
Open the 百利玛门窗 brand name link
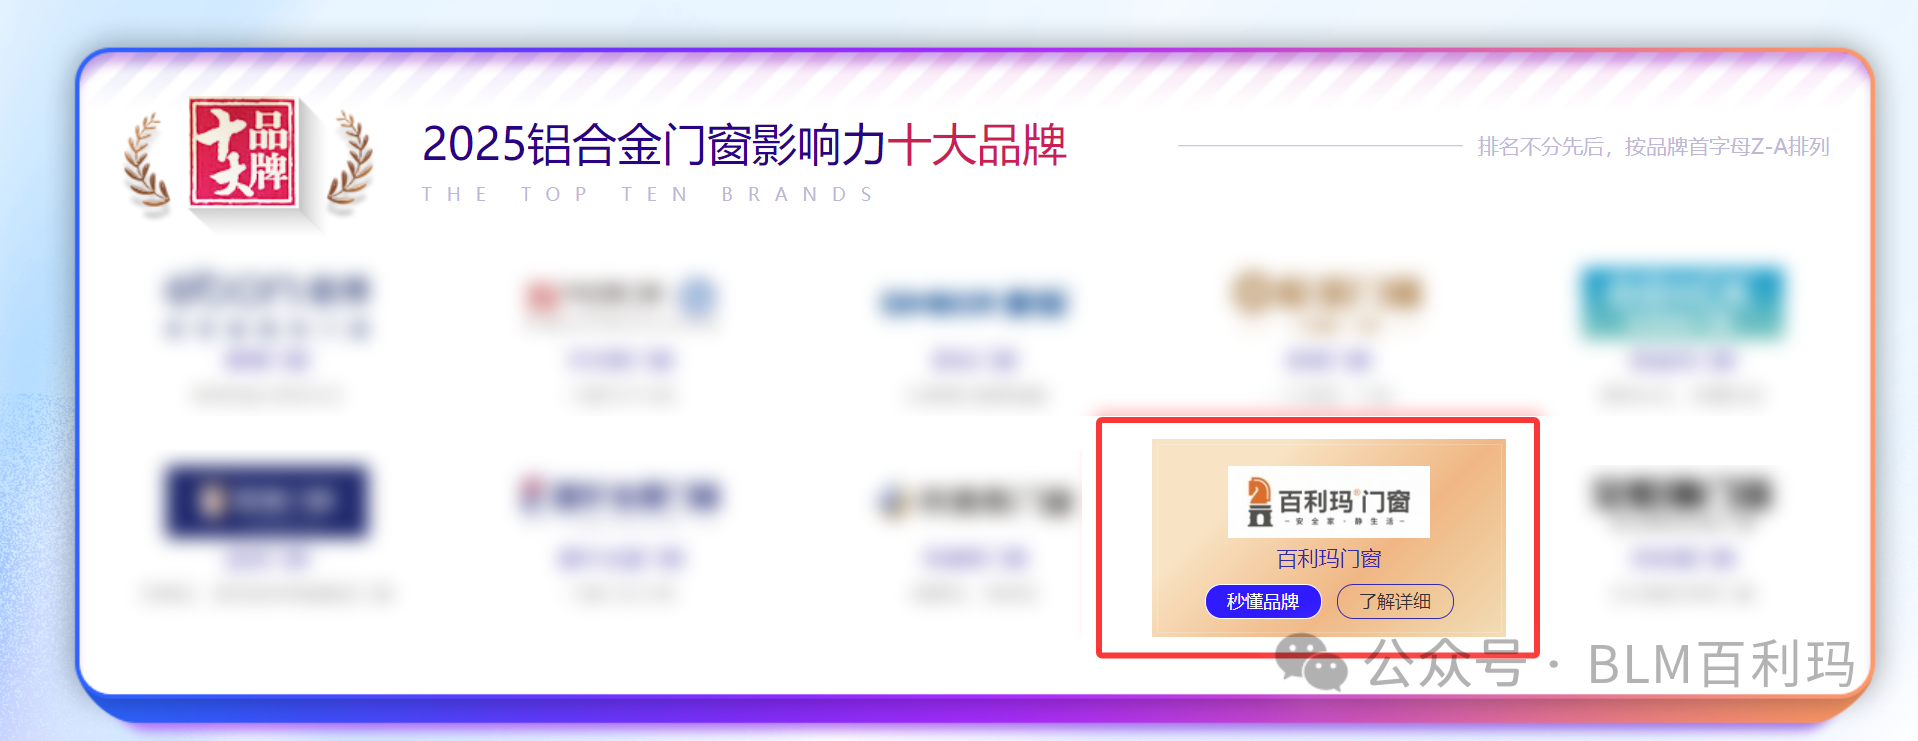click(1328, 558)
